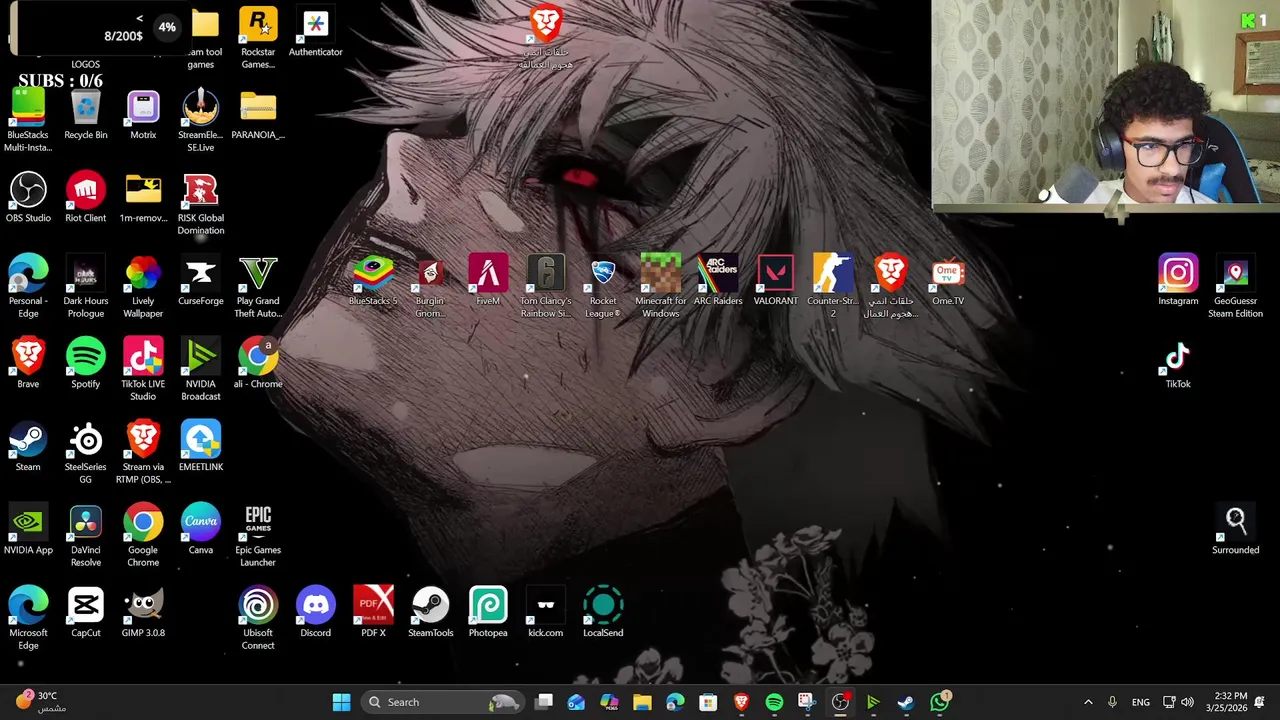1280x720 pixels.
Task: Open Instagram desktop shortcut
Action: (1178, 280)
